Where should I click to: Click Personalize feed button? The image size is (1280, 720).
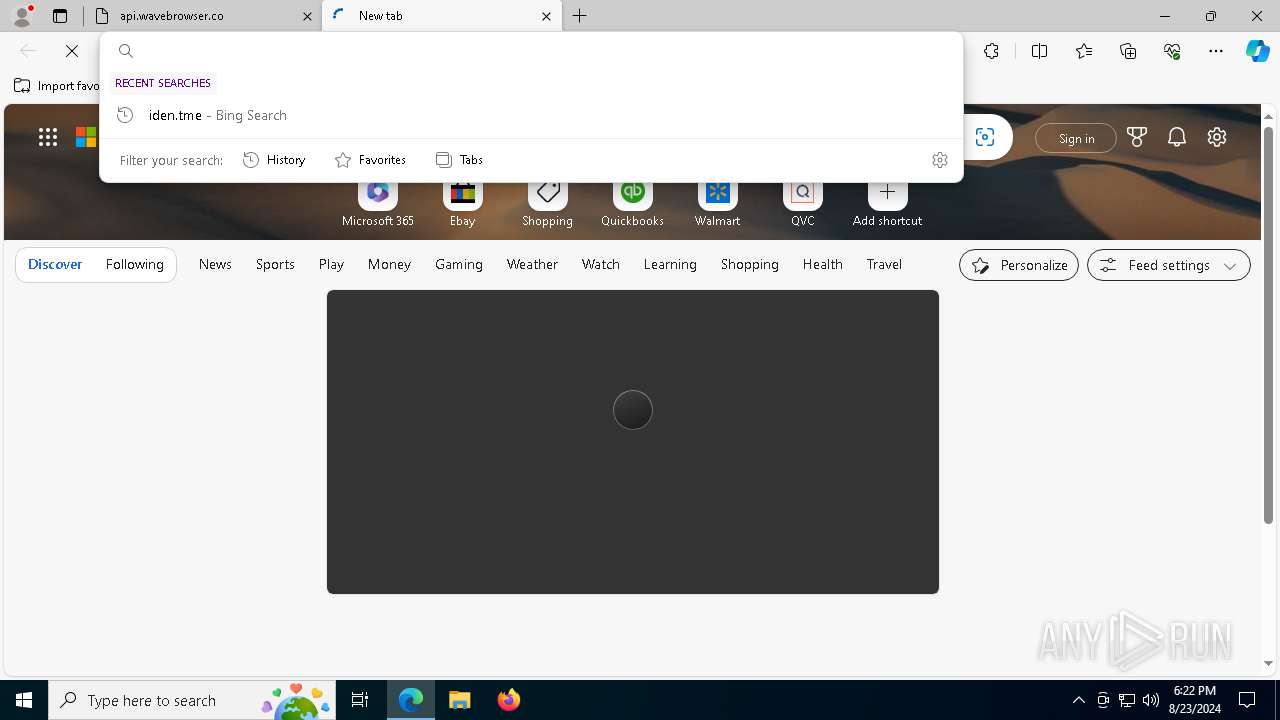point(1019,265)
